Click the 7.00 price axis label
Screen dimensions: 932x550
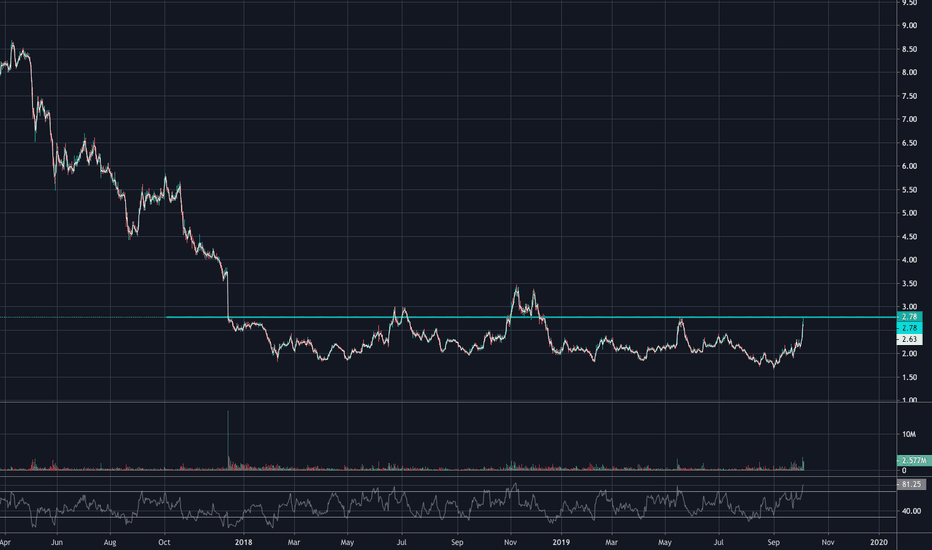click(x=909, y=120)
